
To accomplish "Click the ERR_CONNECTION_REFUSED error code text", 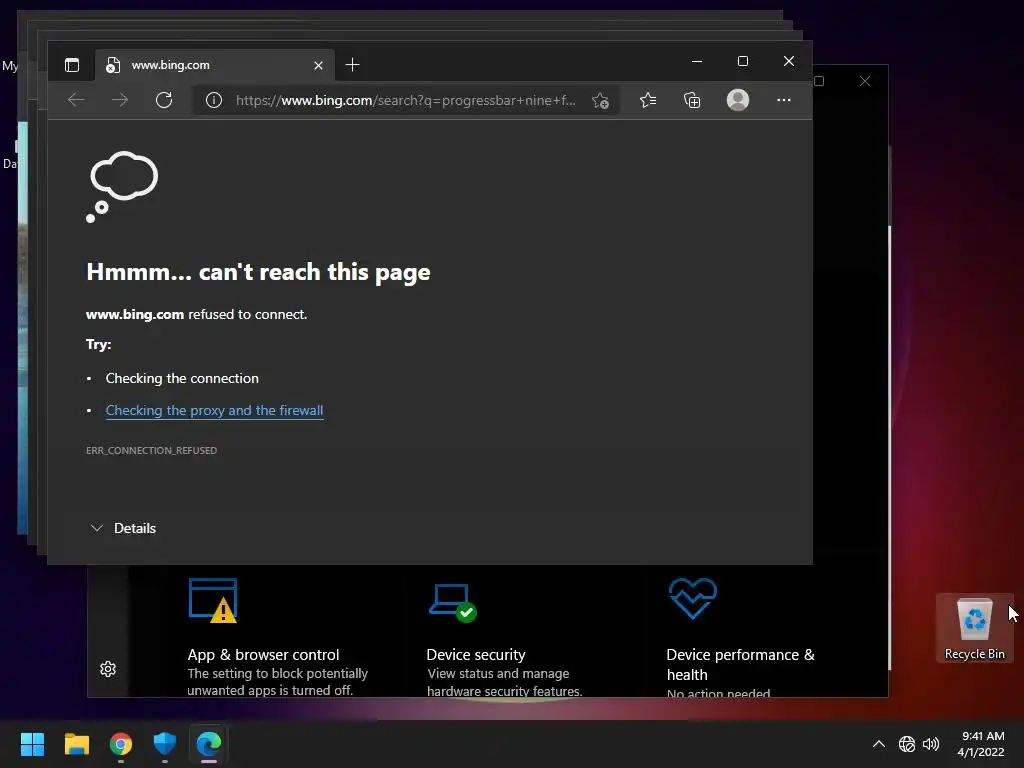I will [x=152, y=451].
